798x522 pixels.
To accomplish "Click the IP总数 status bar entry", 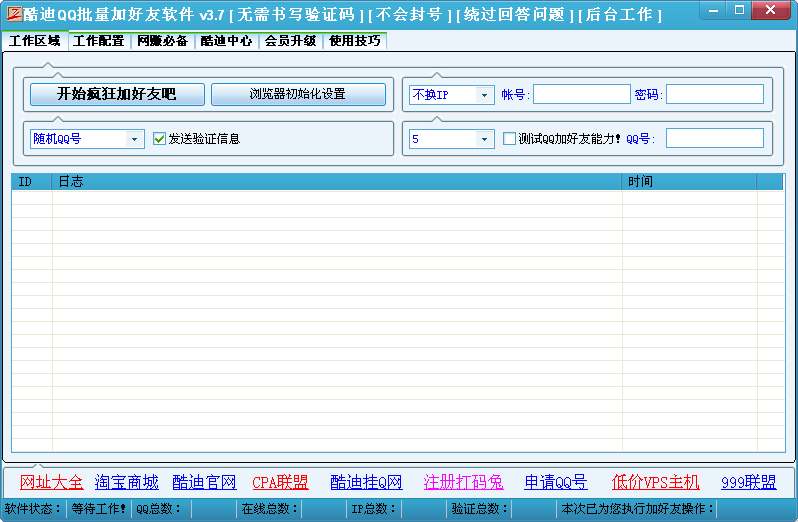I will pyautogui.click(x=374, y=509).
